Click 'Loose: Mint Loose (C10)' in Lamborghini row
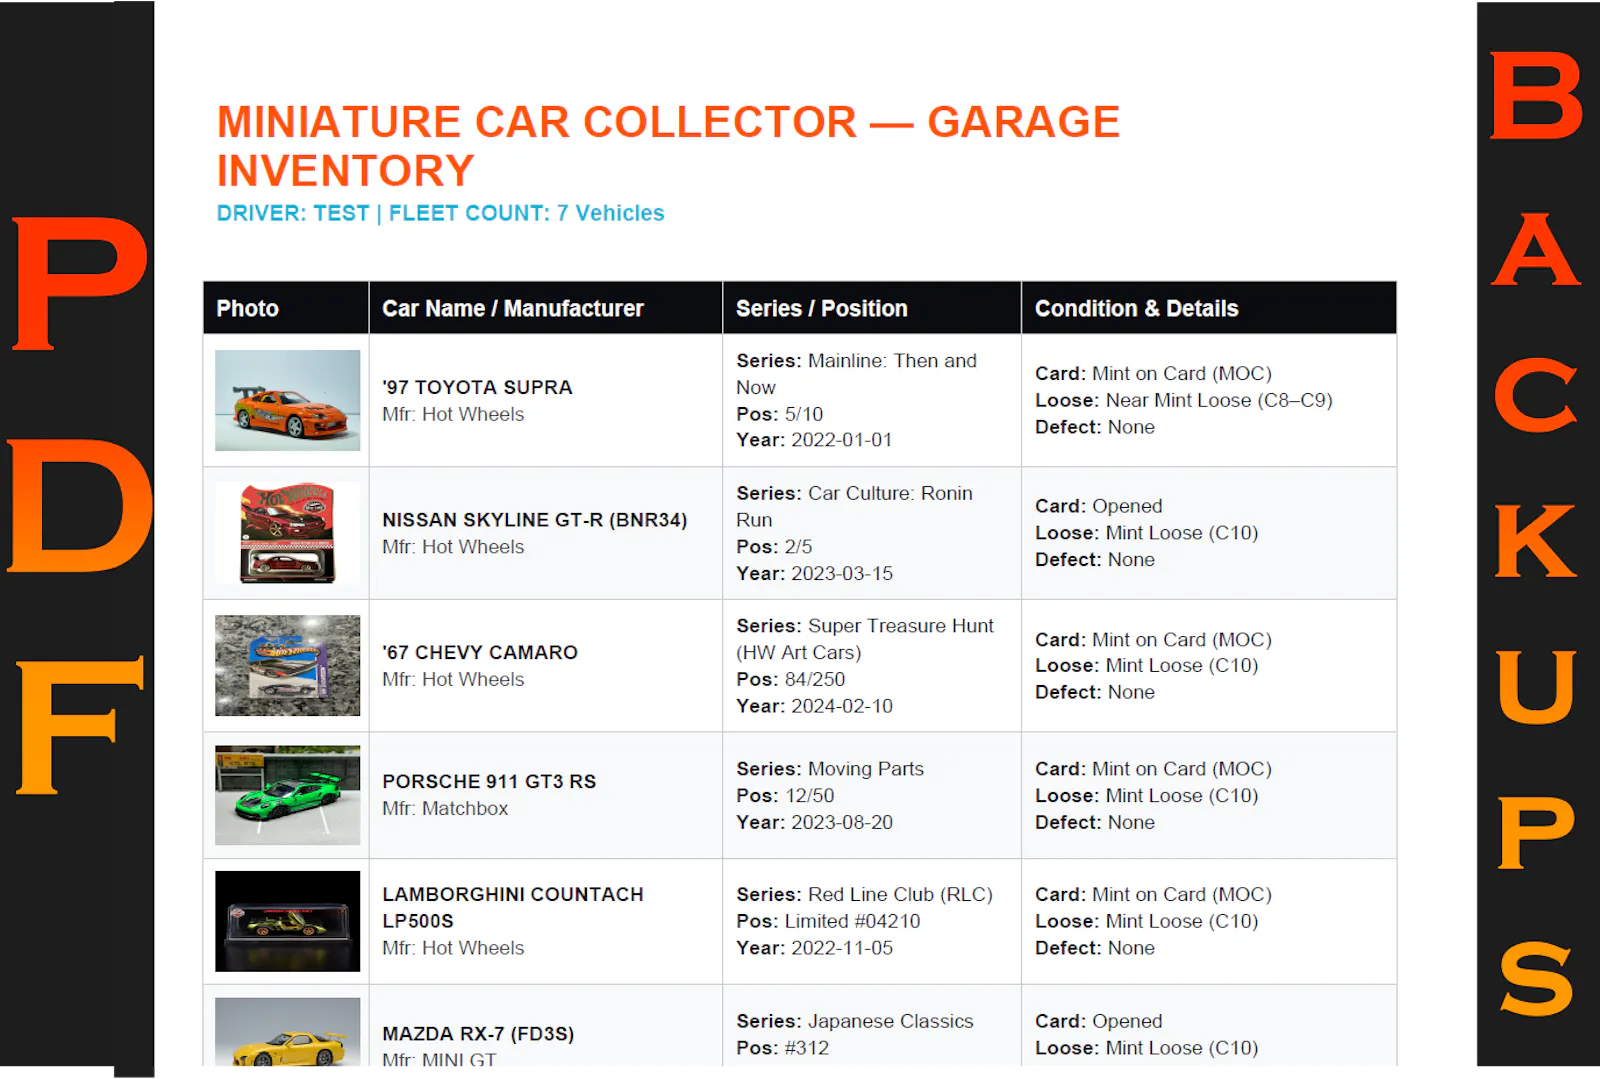The image size is (1600, 1079). pyautogui.click(x=1146, y=921)
